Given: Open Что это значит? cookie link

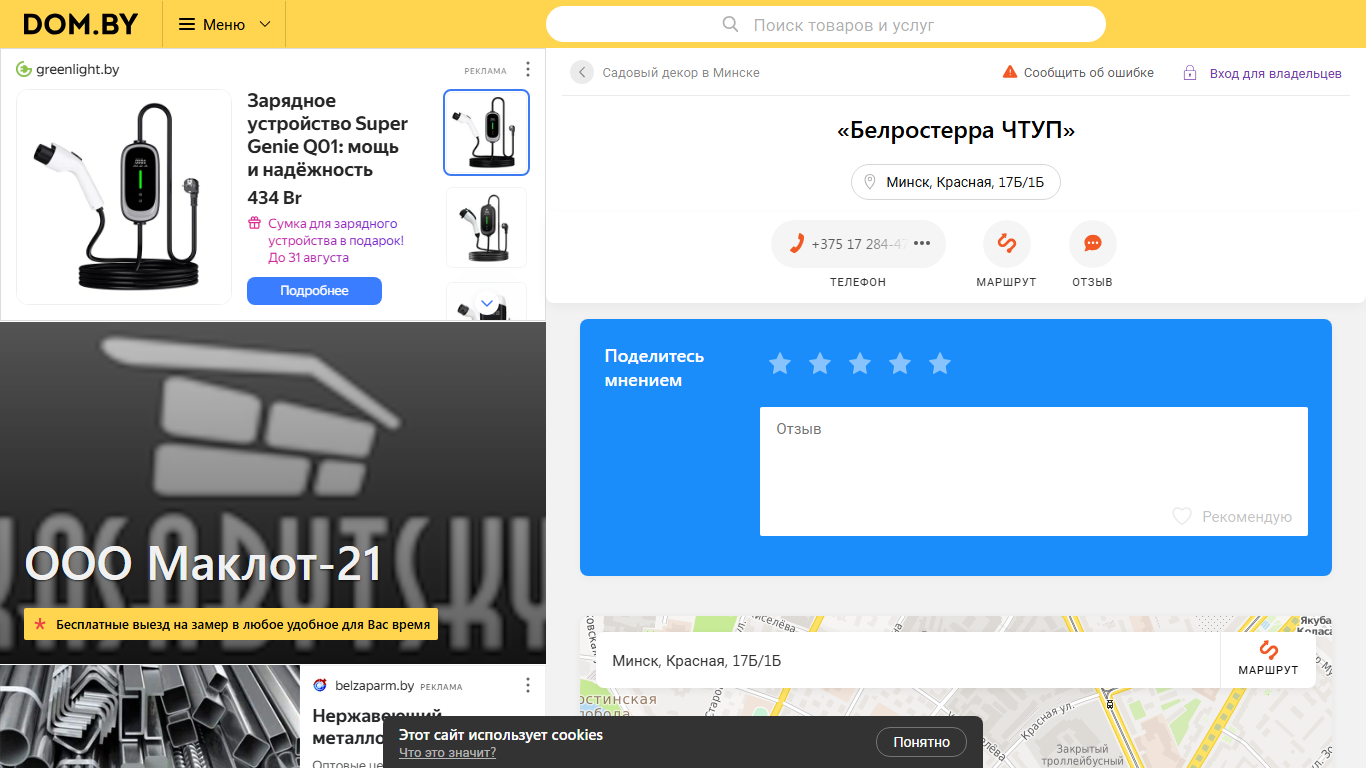Looking at the screenshot, I should [x=447, y=753].
